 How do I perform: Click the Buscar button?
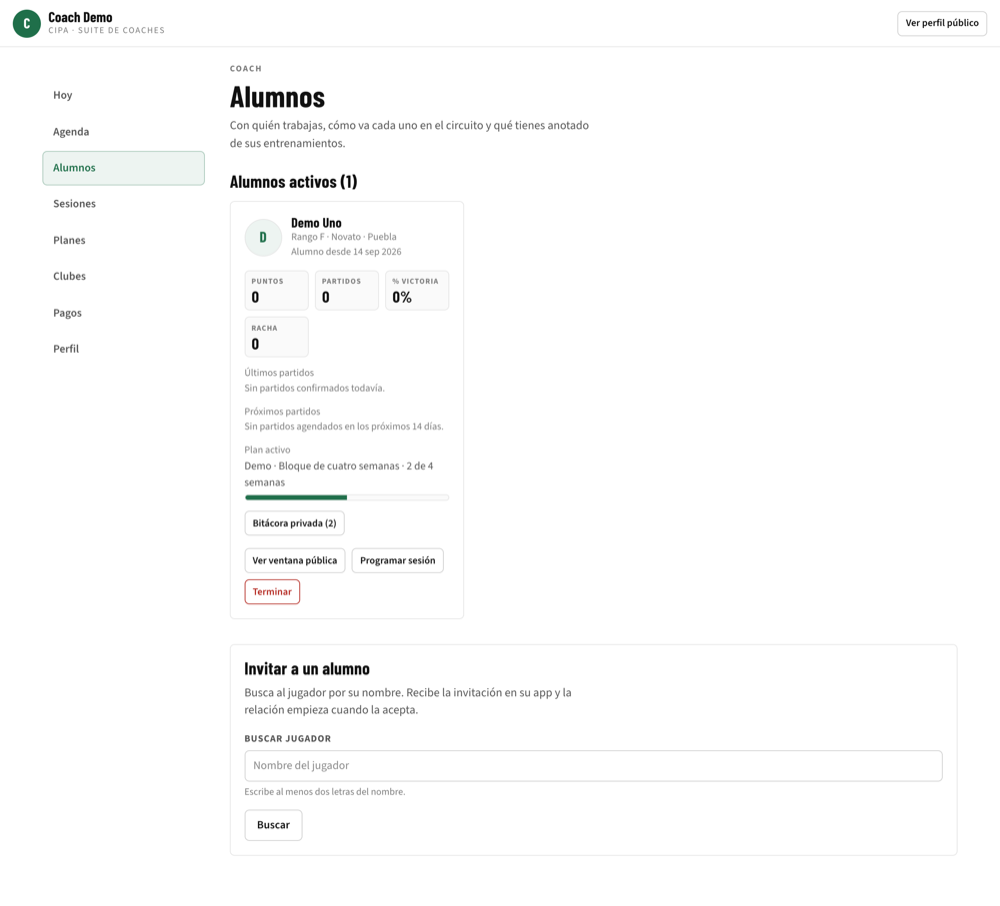pyautogui.click(x=274, y=825)
